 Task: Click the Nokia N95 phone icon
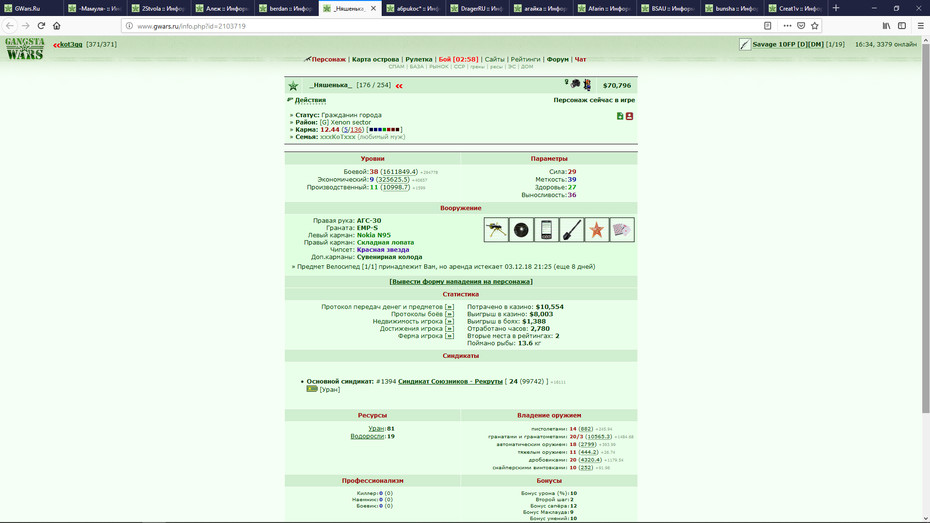tap(546, 229)
